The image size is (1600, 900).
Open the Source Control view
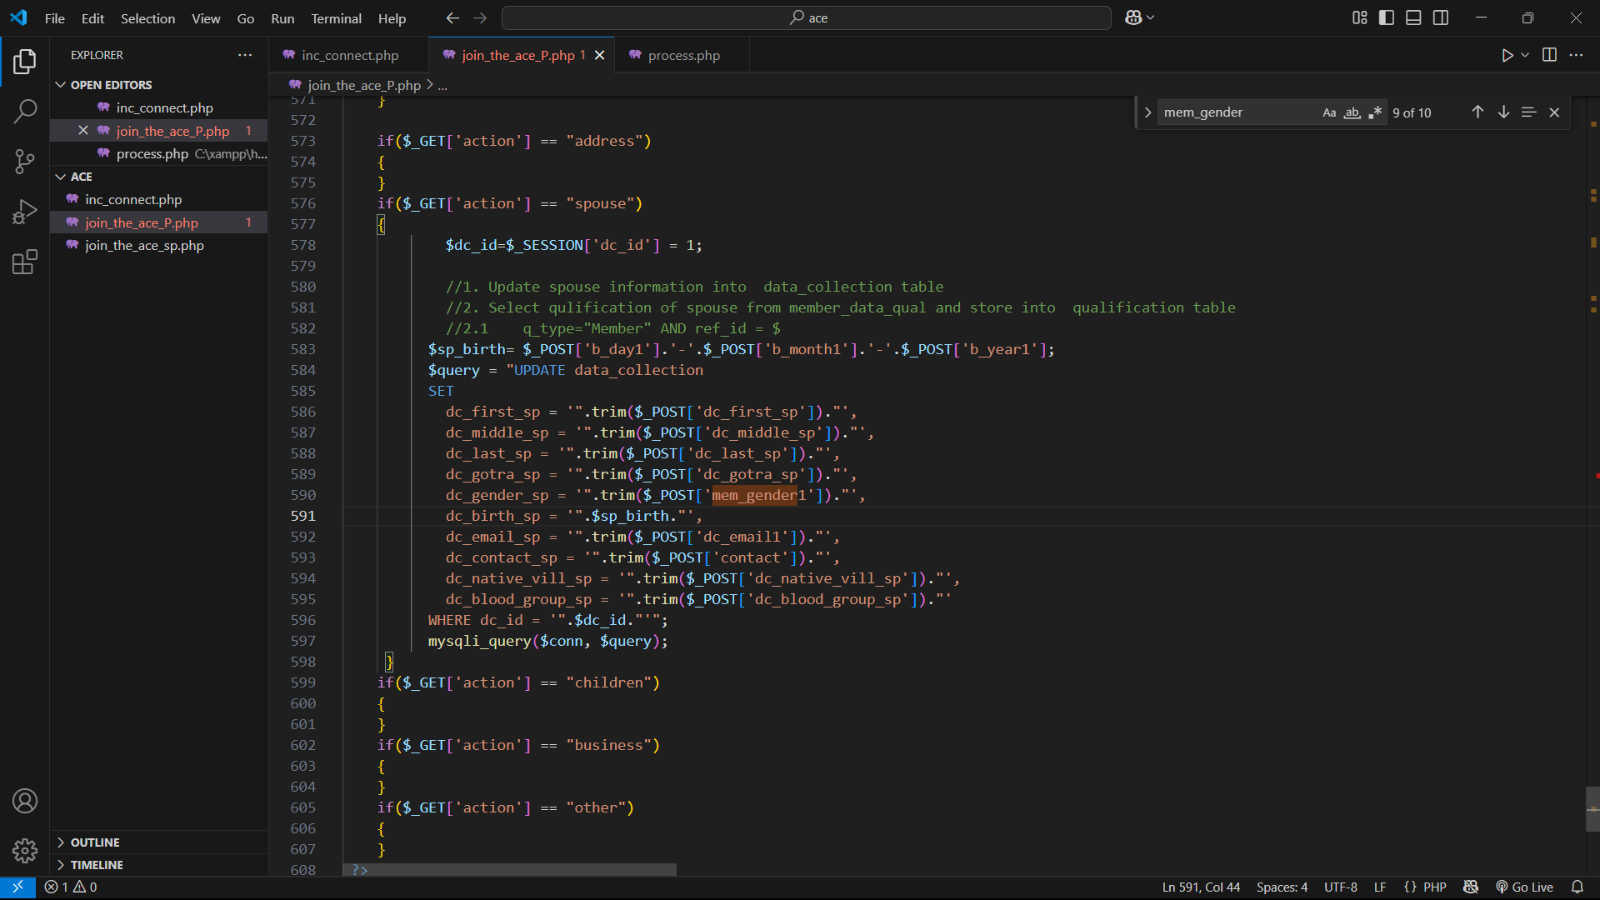[25, 161]
